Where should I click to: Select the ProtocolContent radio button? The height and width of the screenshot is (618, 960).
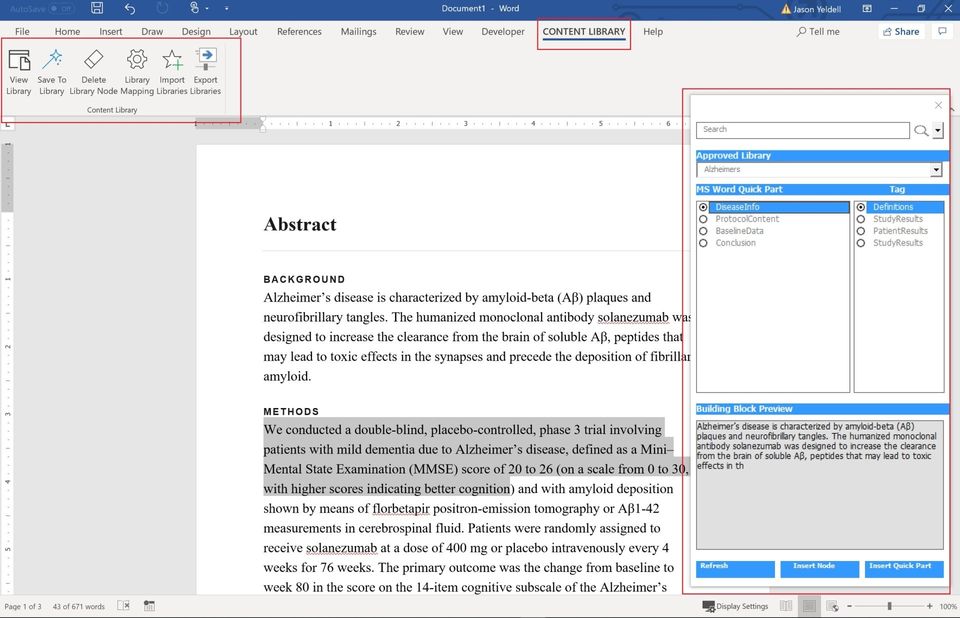pos(703,219)
